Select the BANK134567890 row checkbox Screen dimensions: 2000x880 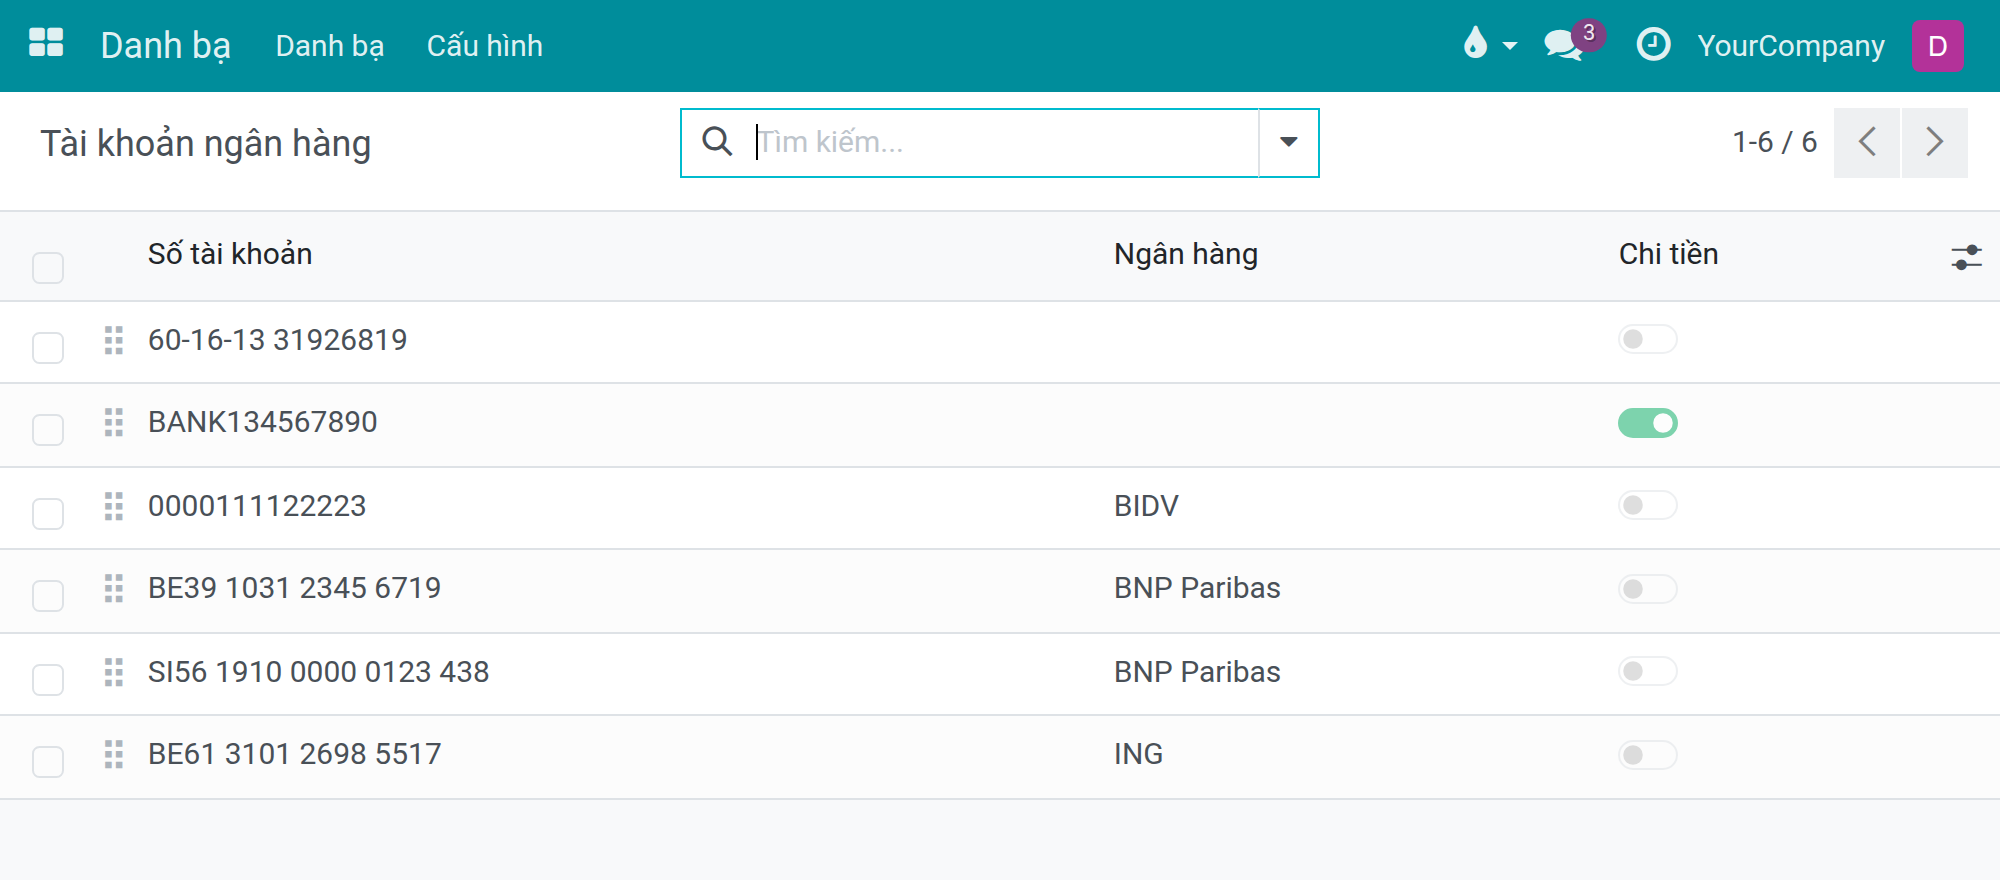click(x=48, y=430)
